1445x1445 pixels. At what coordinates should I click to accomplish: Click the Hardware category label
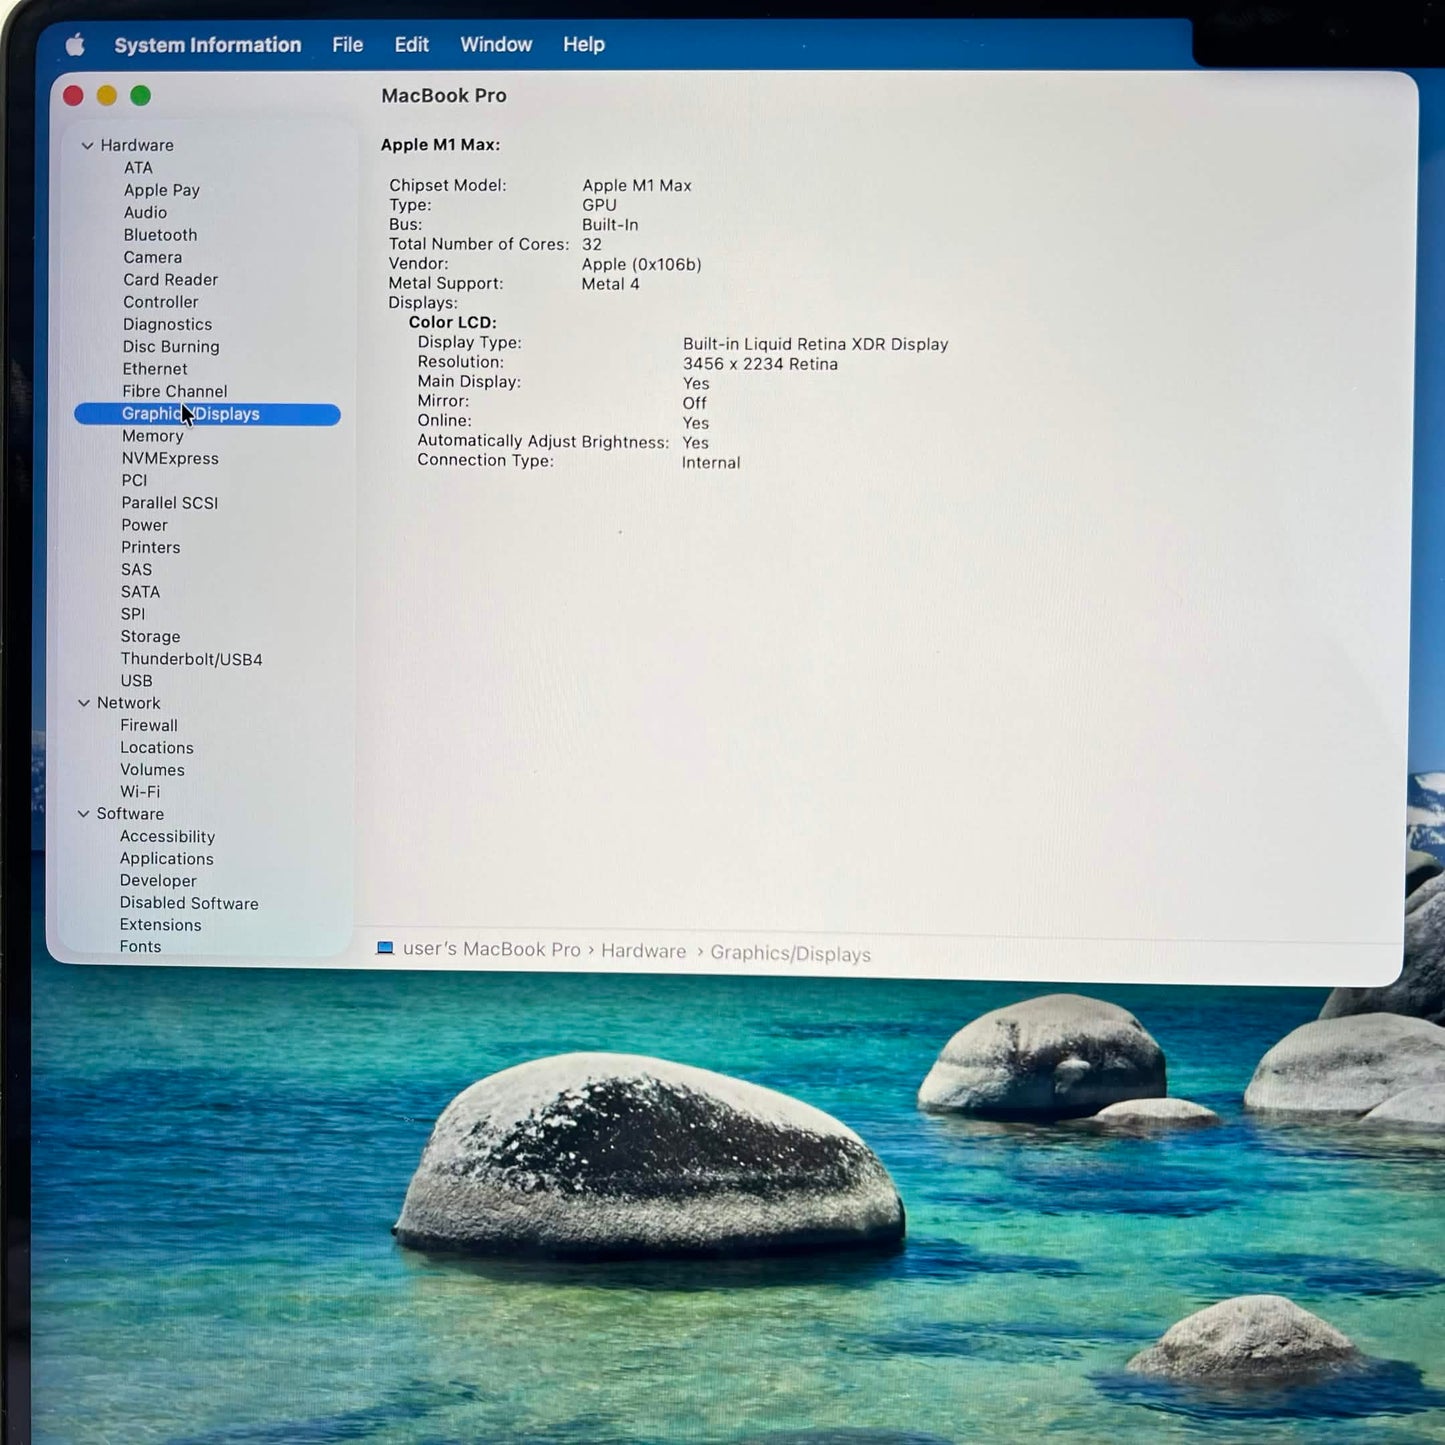tap(137, 146)
